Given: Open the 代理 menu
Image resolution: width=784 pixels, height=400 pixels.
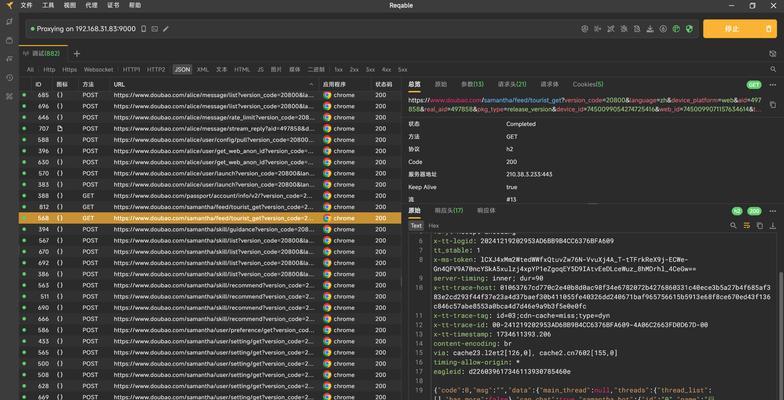Looking at the screenshot, I should (x=92, y=6).
